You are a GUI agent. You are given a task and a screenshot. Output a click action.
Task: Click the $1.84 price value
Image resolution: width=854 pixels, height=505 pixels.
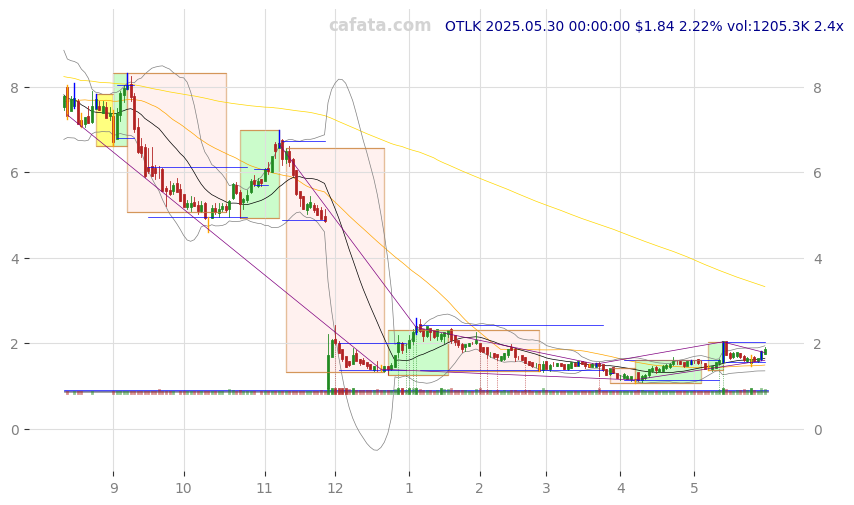click(x=655, y=26)
